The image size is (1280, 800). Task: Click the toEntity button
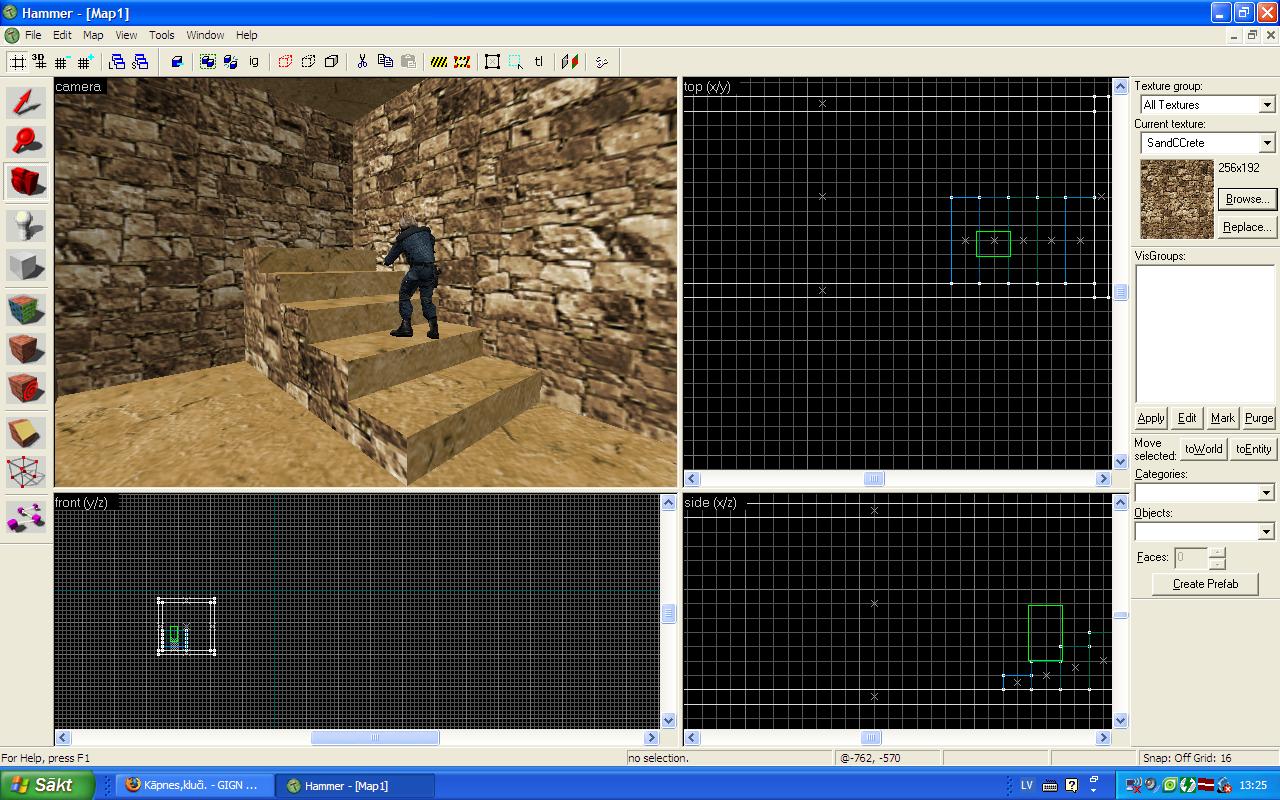point(1253,449)
